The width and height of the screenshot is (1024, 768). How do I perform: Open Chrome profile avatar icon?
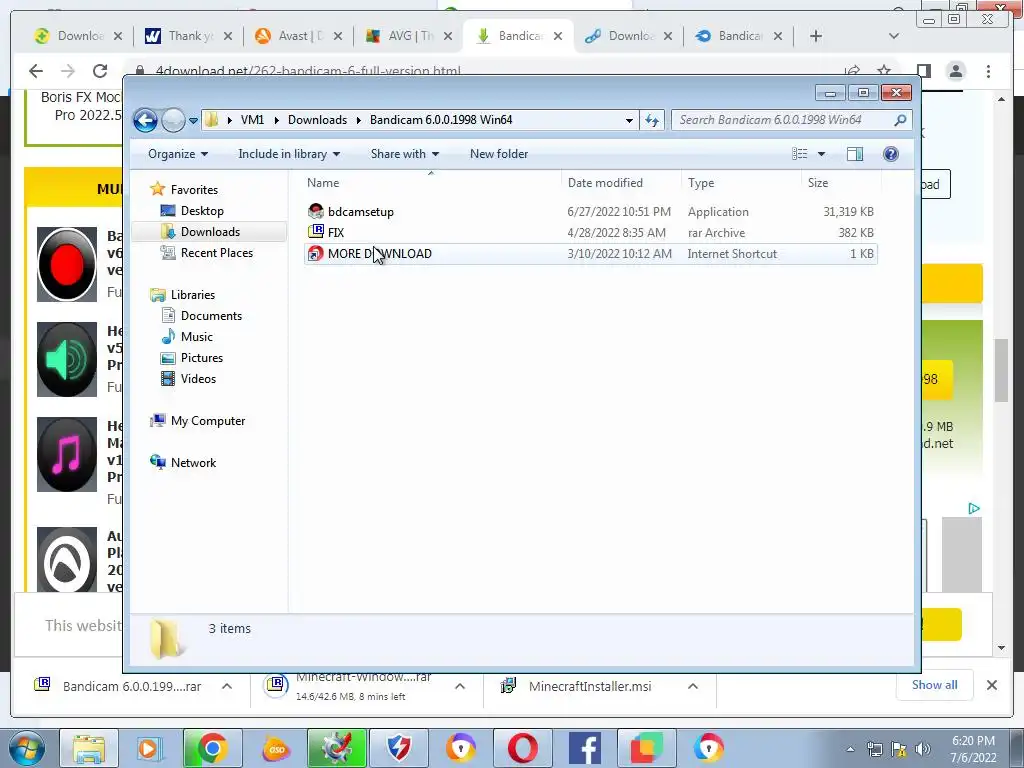[x=956, y=71]
